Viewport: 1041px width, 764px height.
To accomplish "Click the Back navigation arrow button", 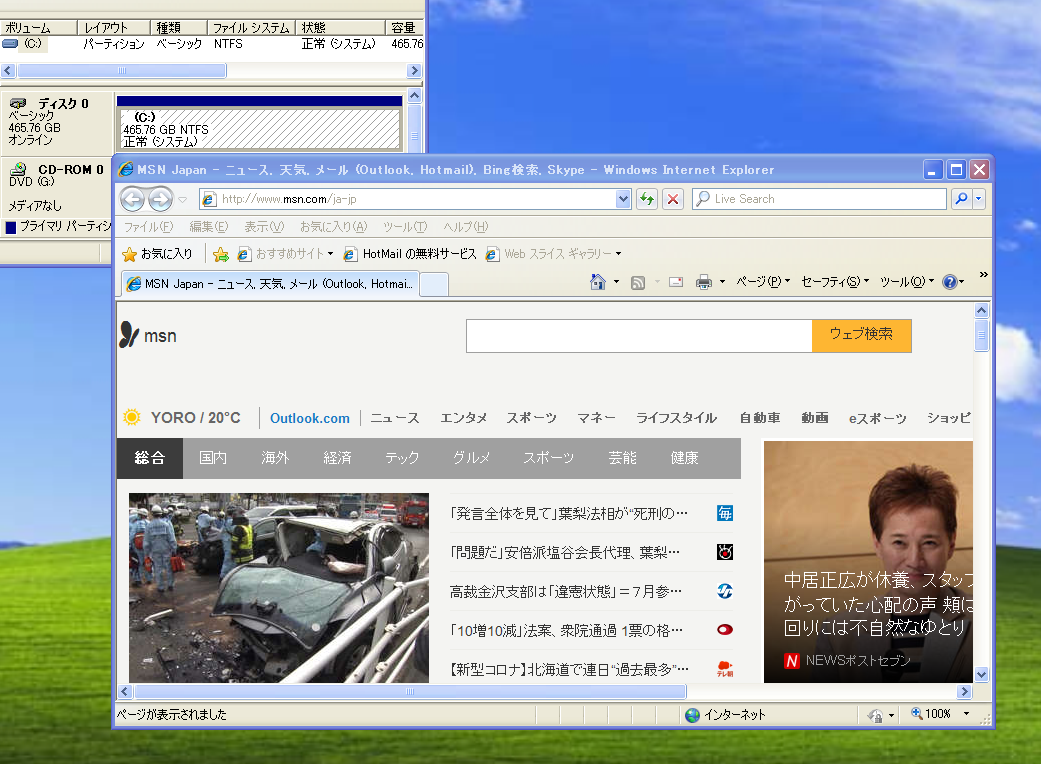I will click(x=133, y=199).
